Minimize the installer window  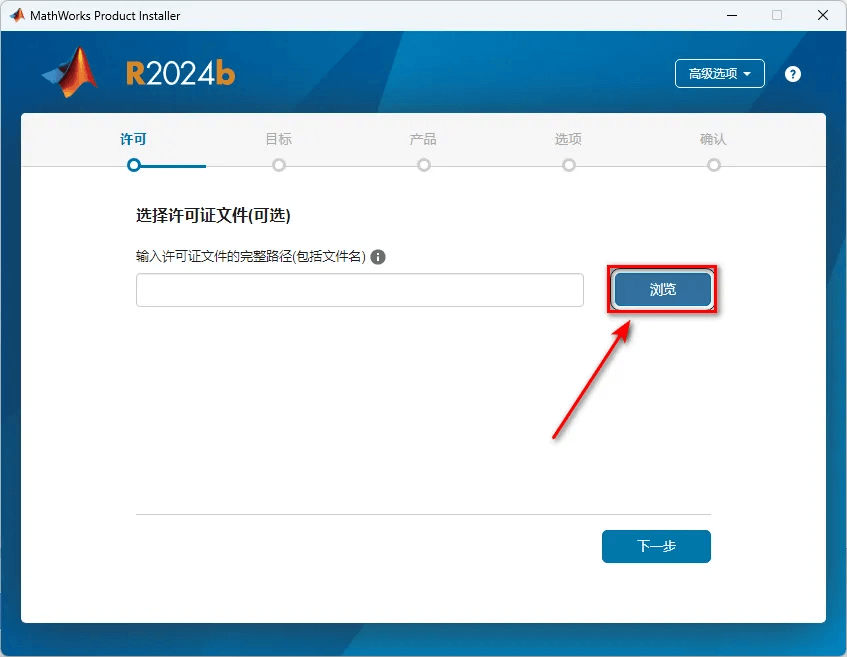[x=732, y=15]
